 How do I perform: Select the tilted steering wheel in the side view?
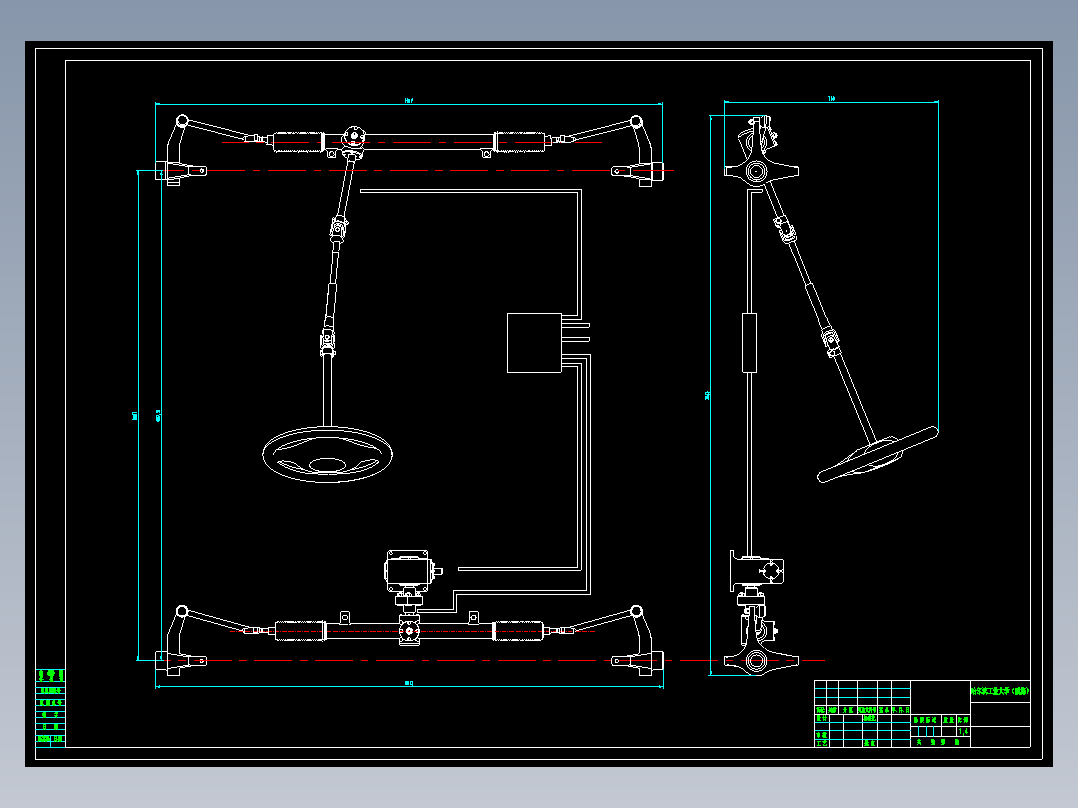pyautogui.click(x=878, y=455)
